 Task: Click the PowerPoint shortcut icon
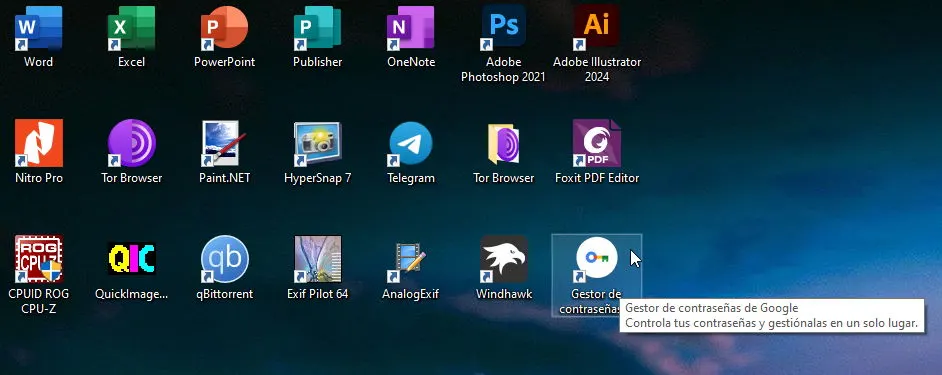224,28
